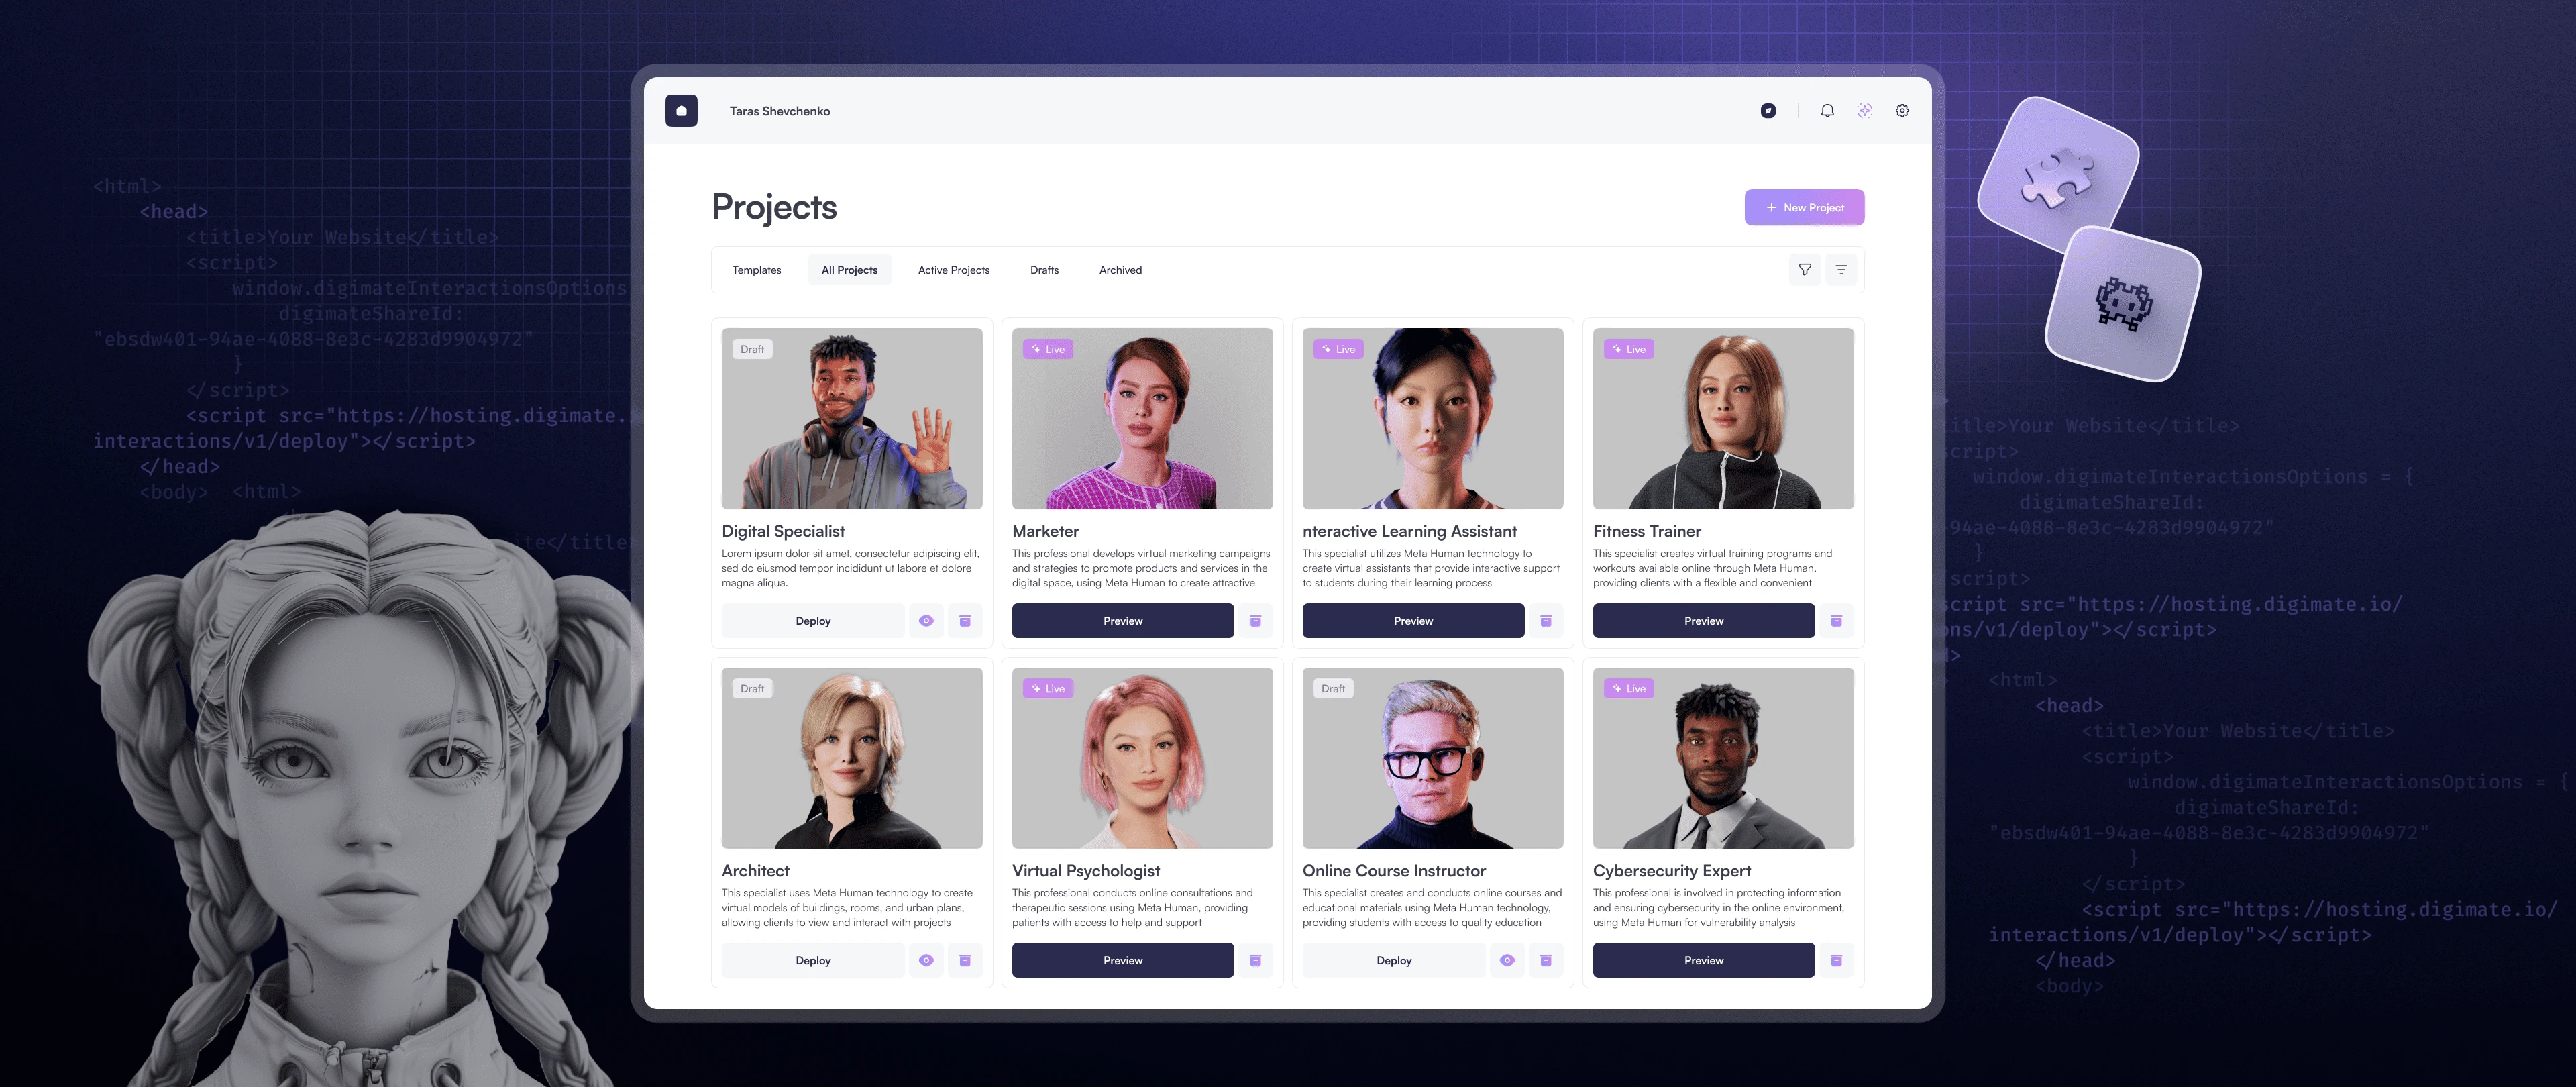Open the sort lines icon

(x=1841, y=270)
